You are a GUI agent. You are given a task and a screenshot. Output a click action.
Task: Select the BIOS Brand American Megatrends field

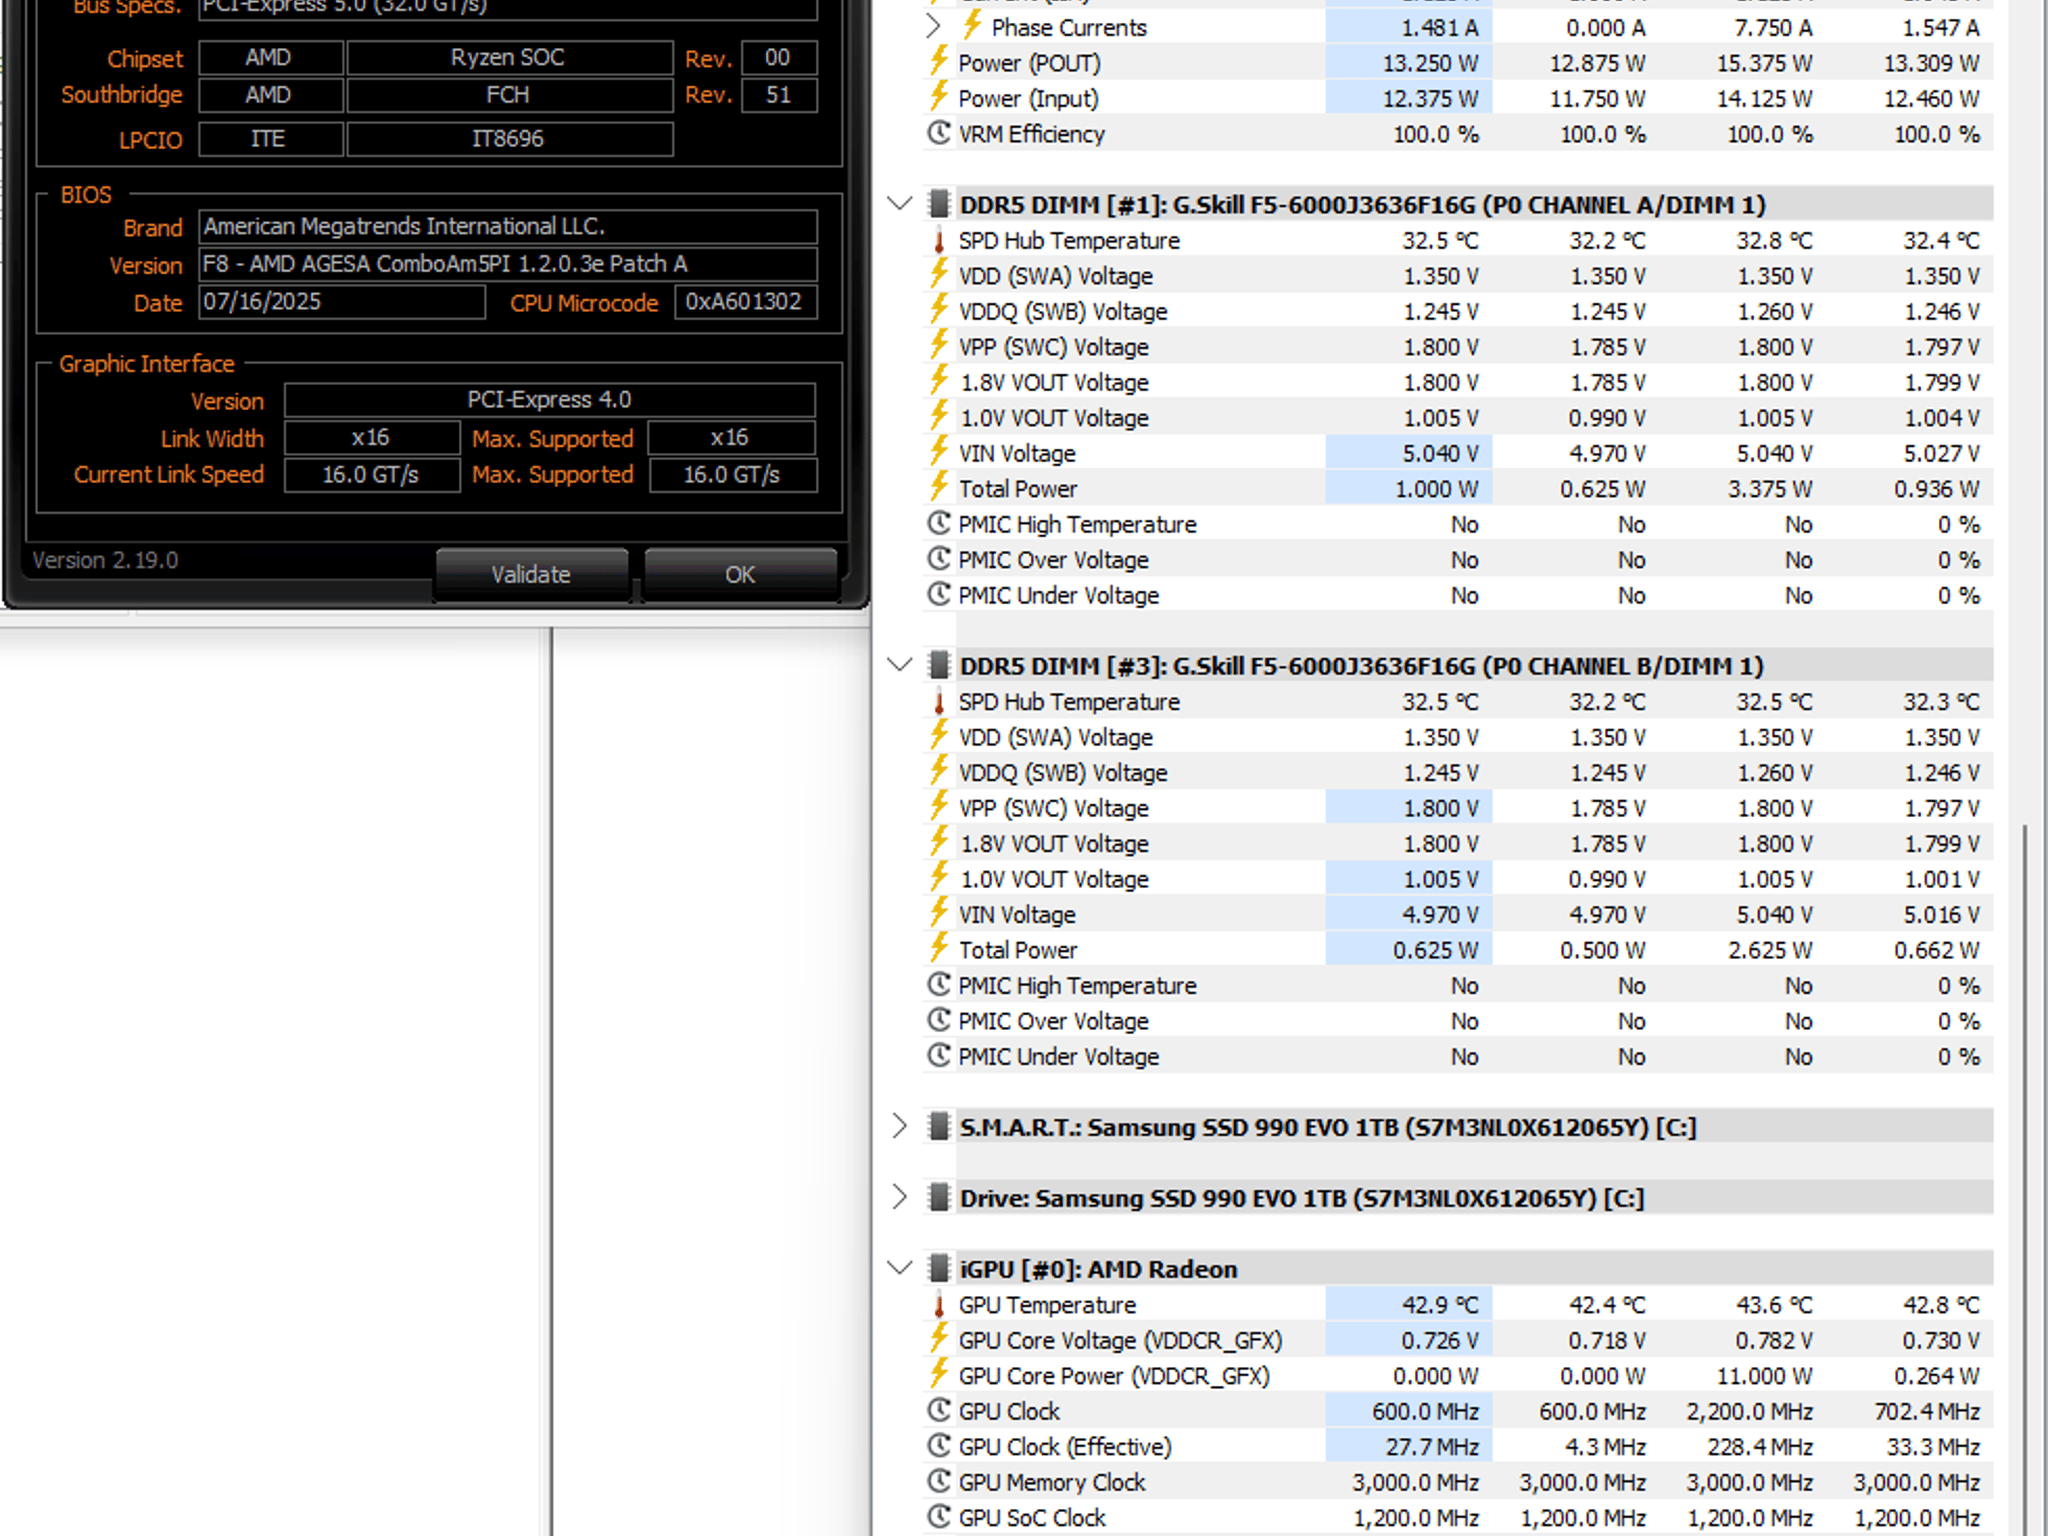pyautogui.click(x=508, y=227)
